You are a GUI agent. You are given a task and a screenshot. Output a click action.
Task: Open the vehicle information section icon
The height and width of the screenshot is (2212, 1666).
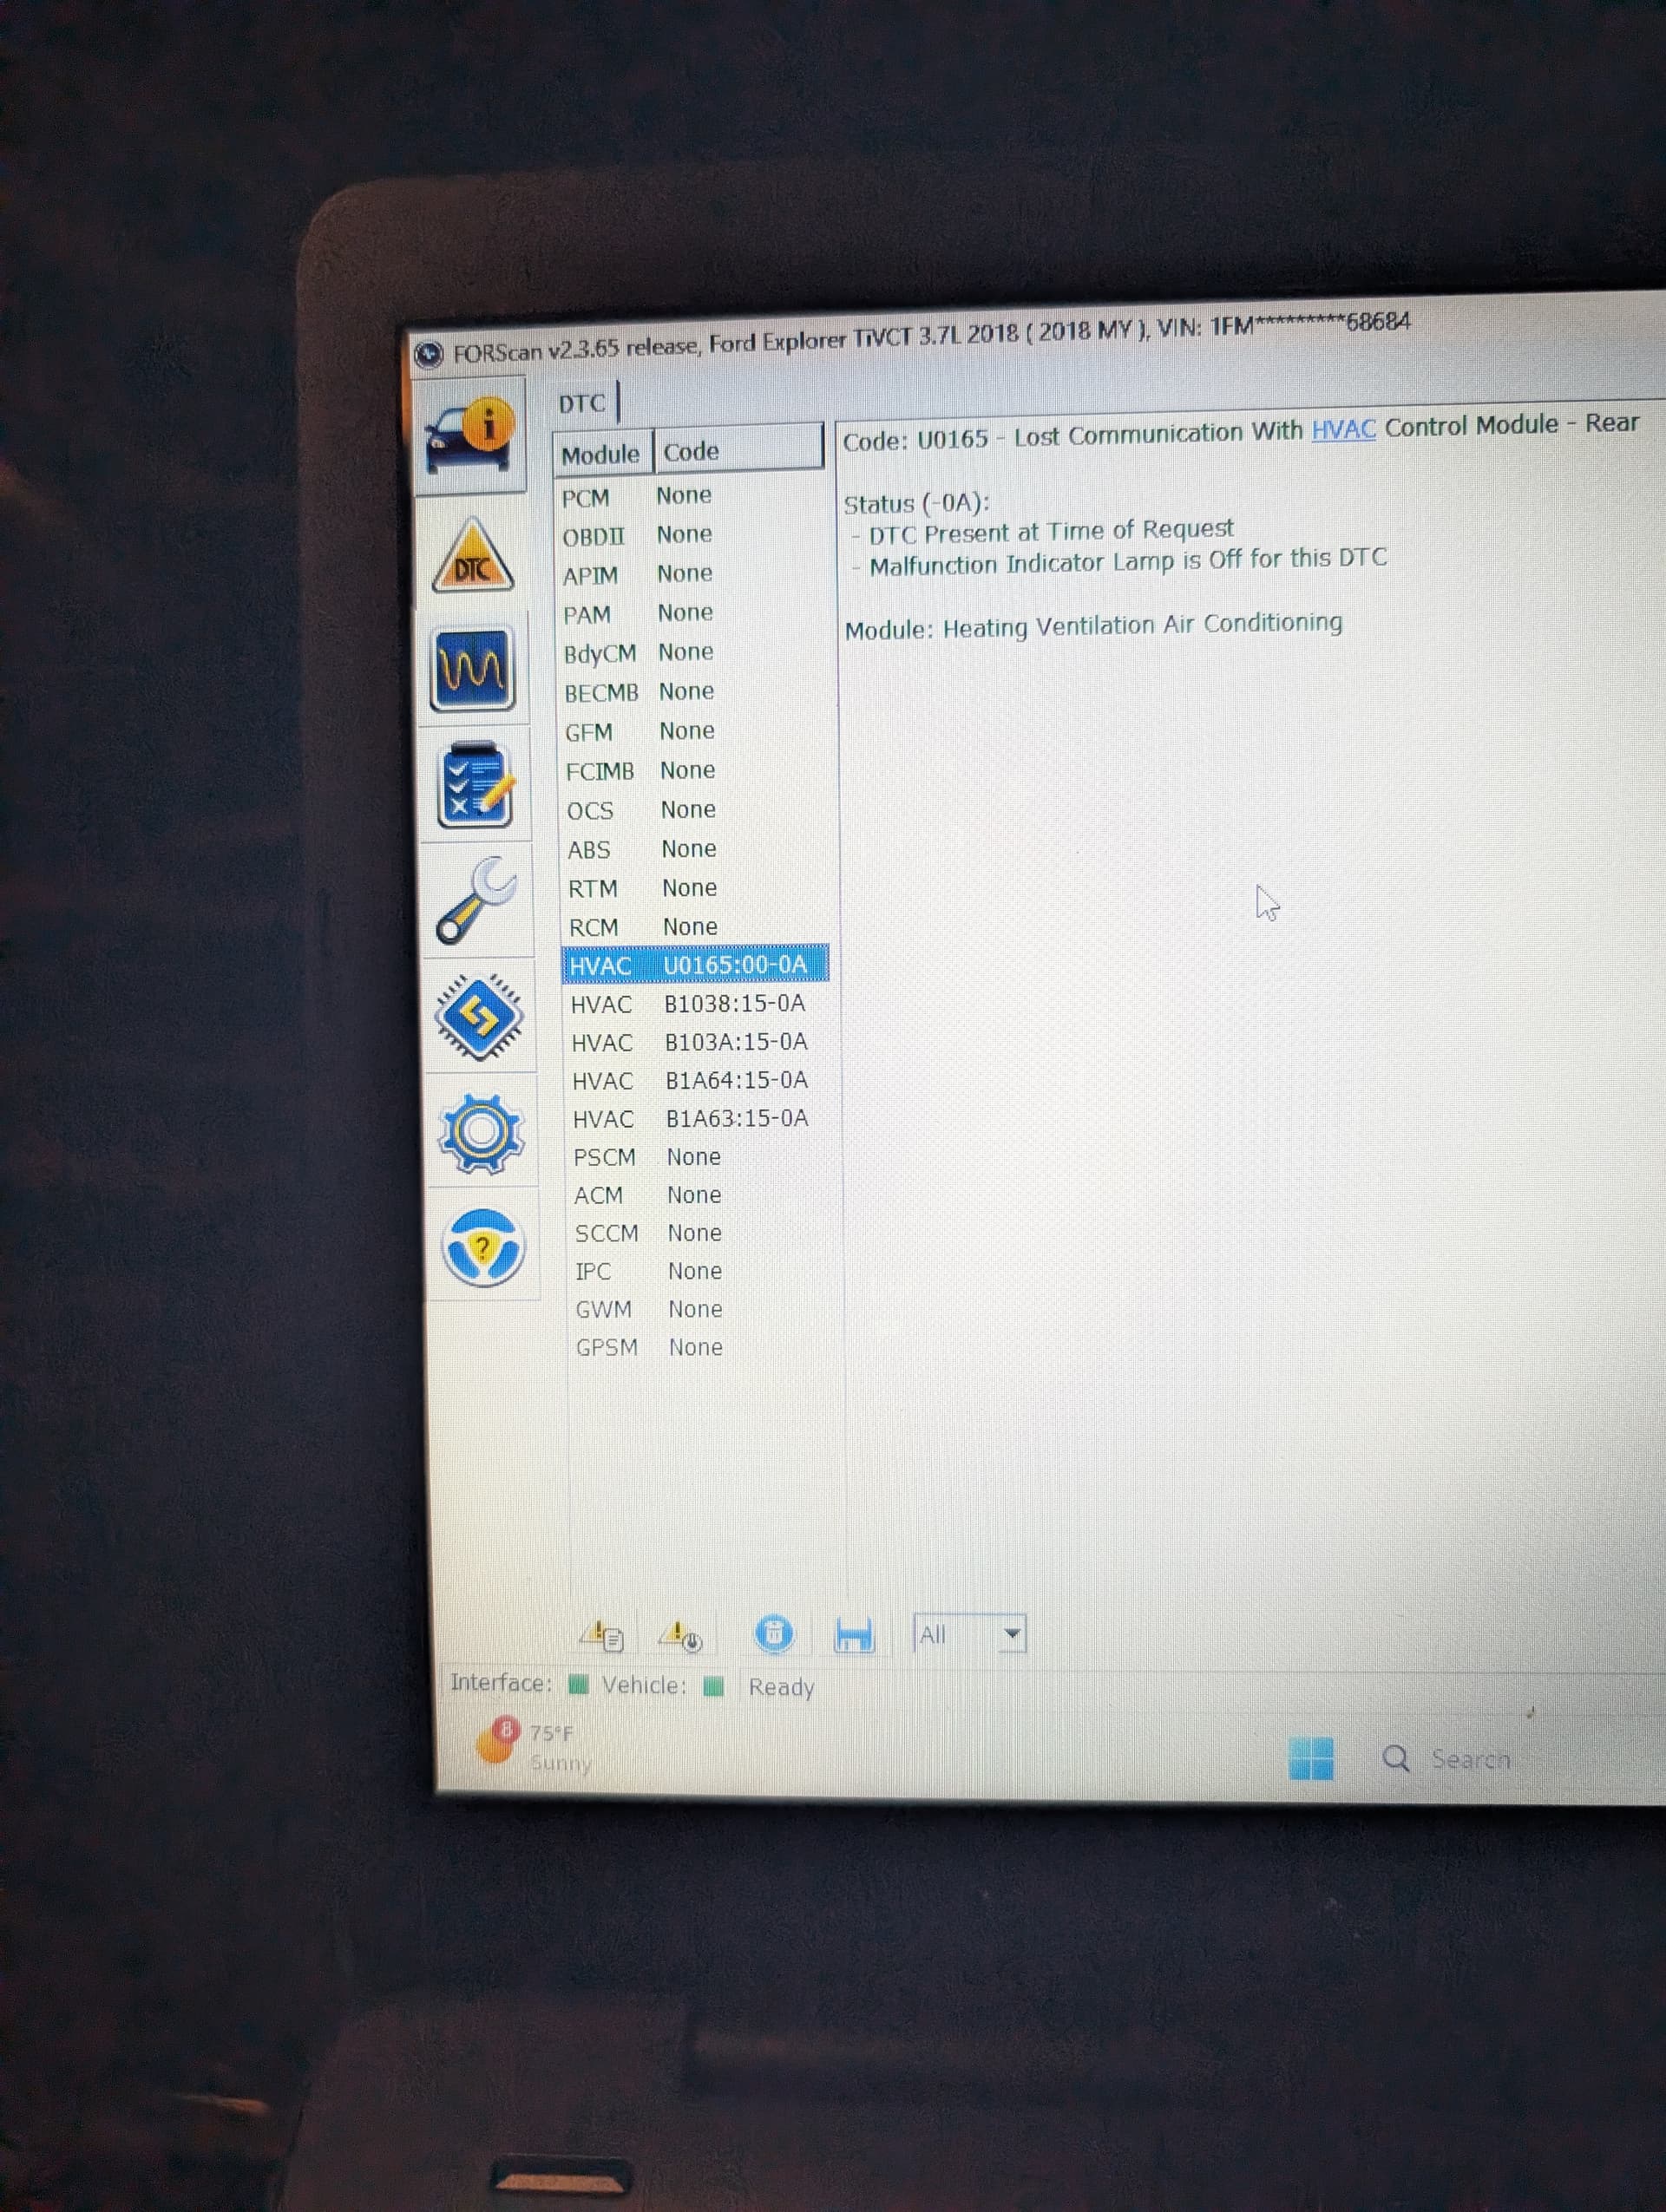[x=470, y=435]
